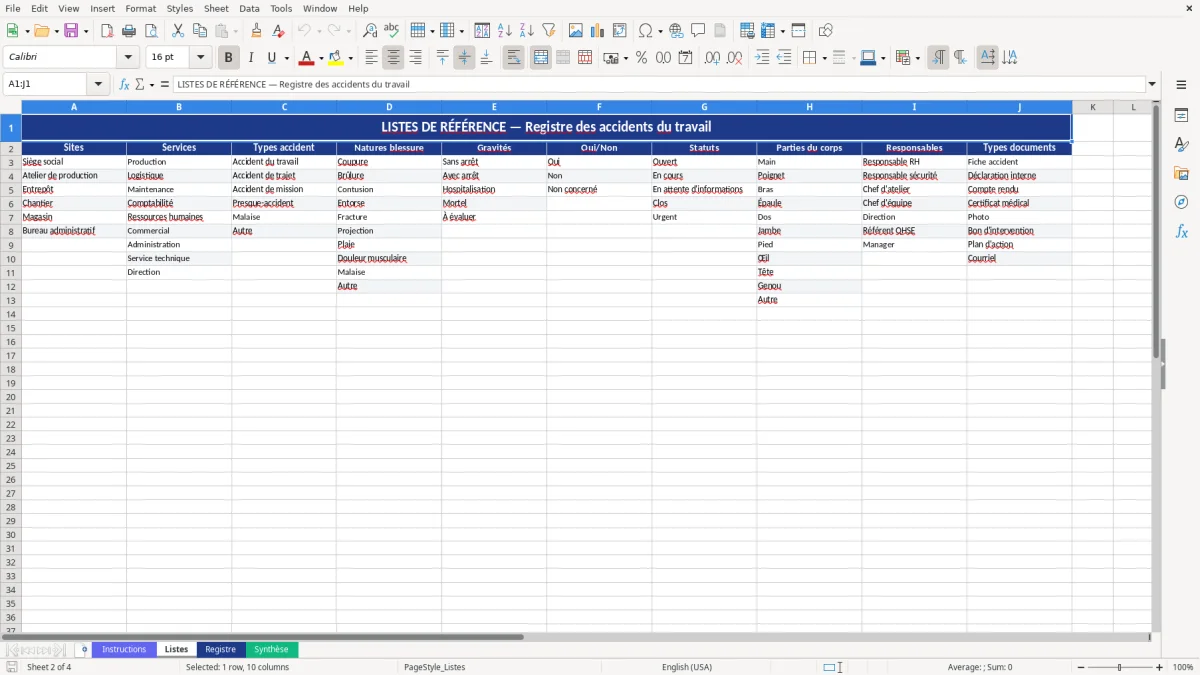Open the Font Name dropdown
Screen dimensions: 1200x675
coord(128,58)
